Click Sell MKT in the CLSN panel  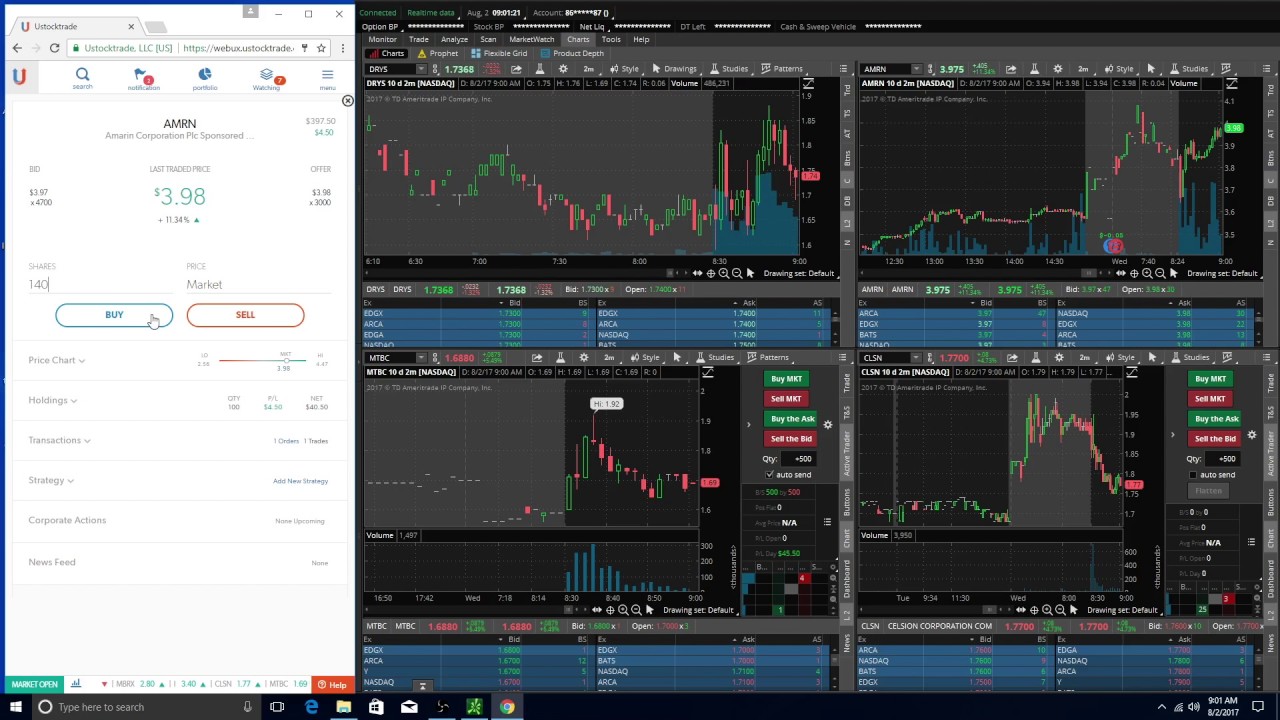1209,398
